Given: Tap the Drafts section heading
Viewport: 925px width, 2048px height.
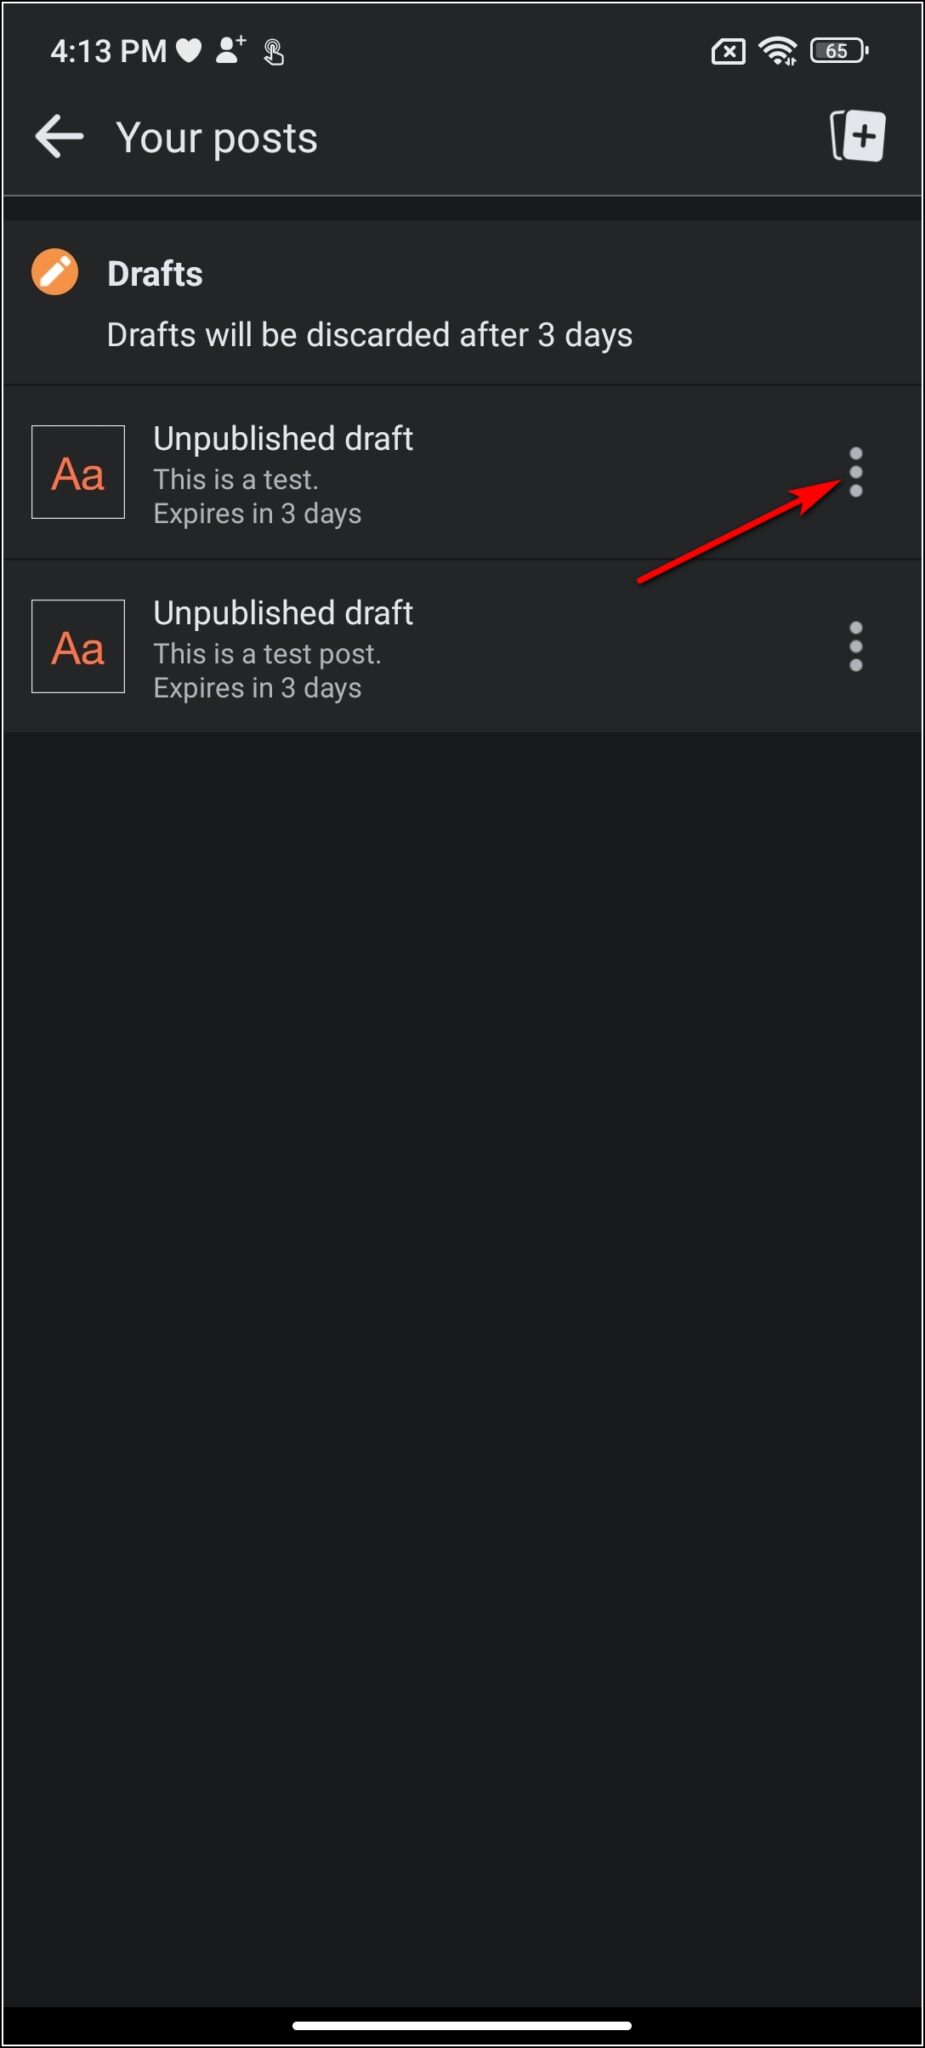Looking at the screenshot, I should [x=155, y=274].
